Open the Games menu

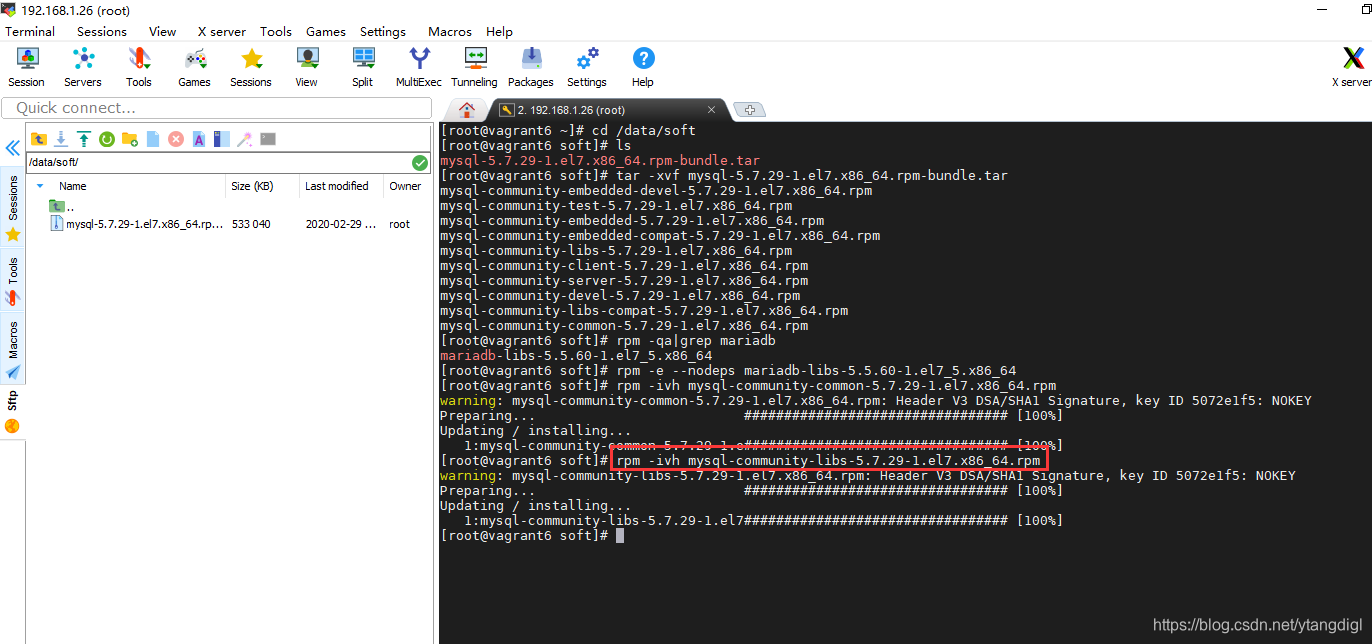(326, 31)
